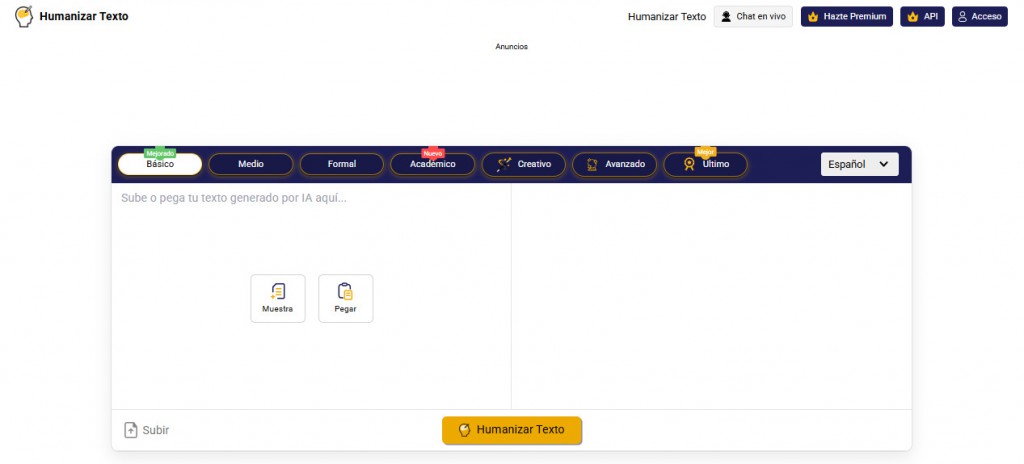
Task: Click the empty output panel on right
Action: pos(711,295)
